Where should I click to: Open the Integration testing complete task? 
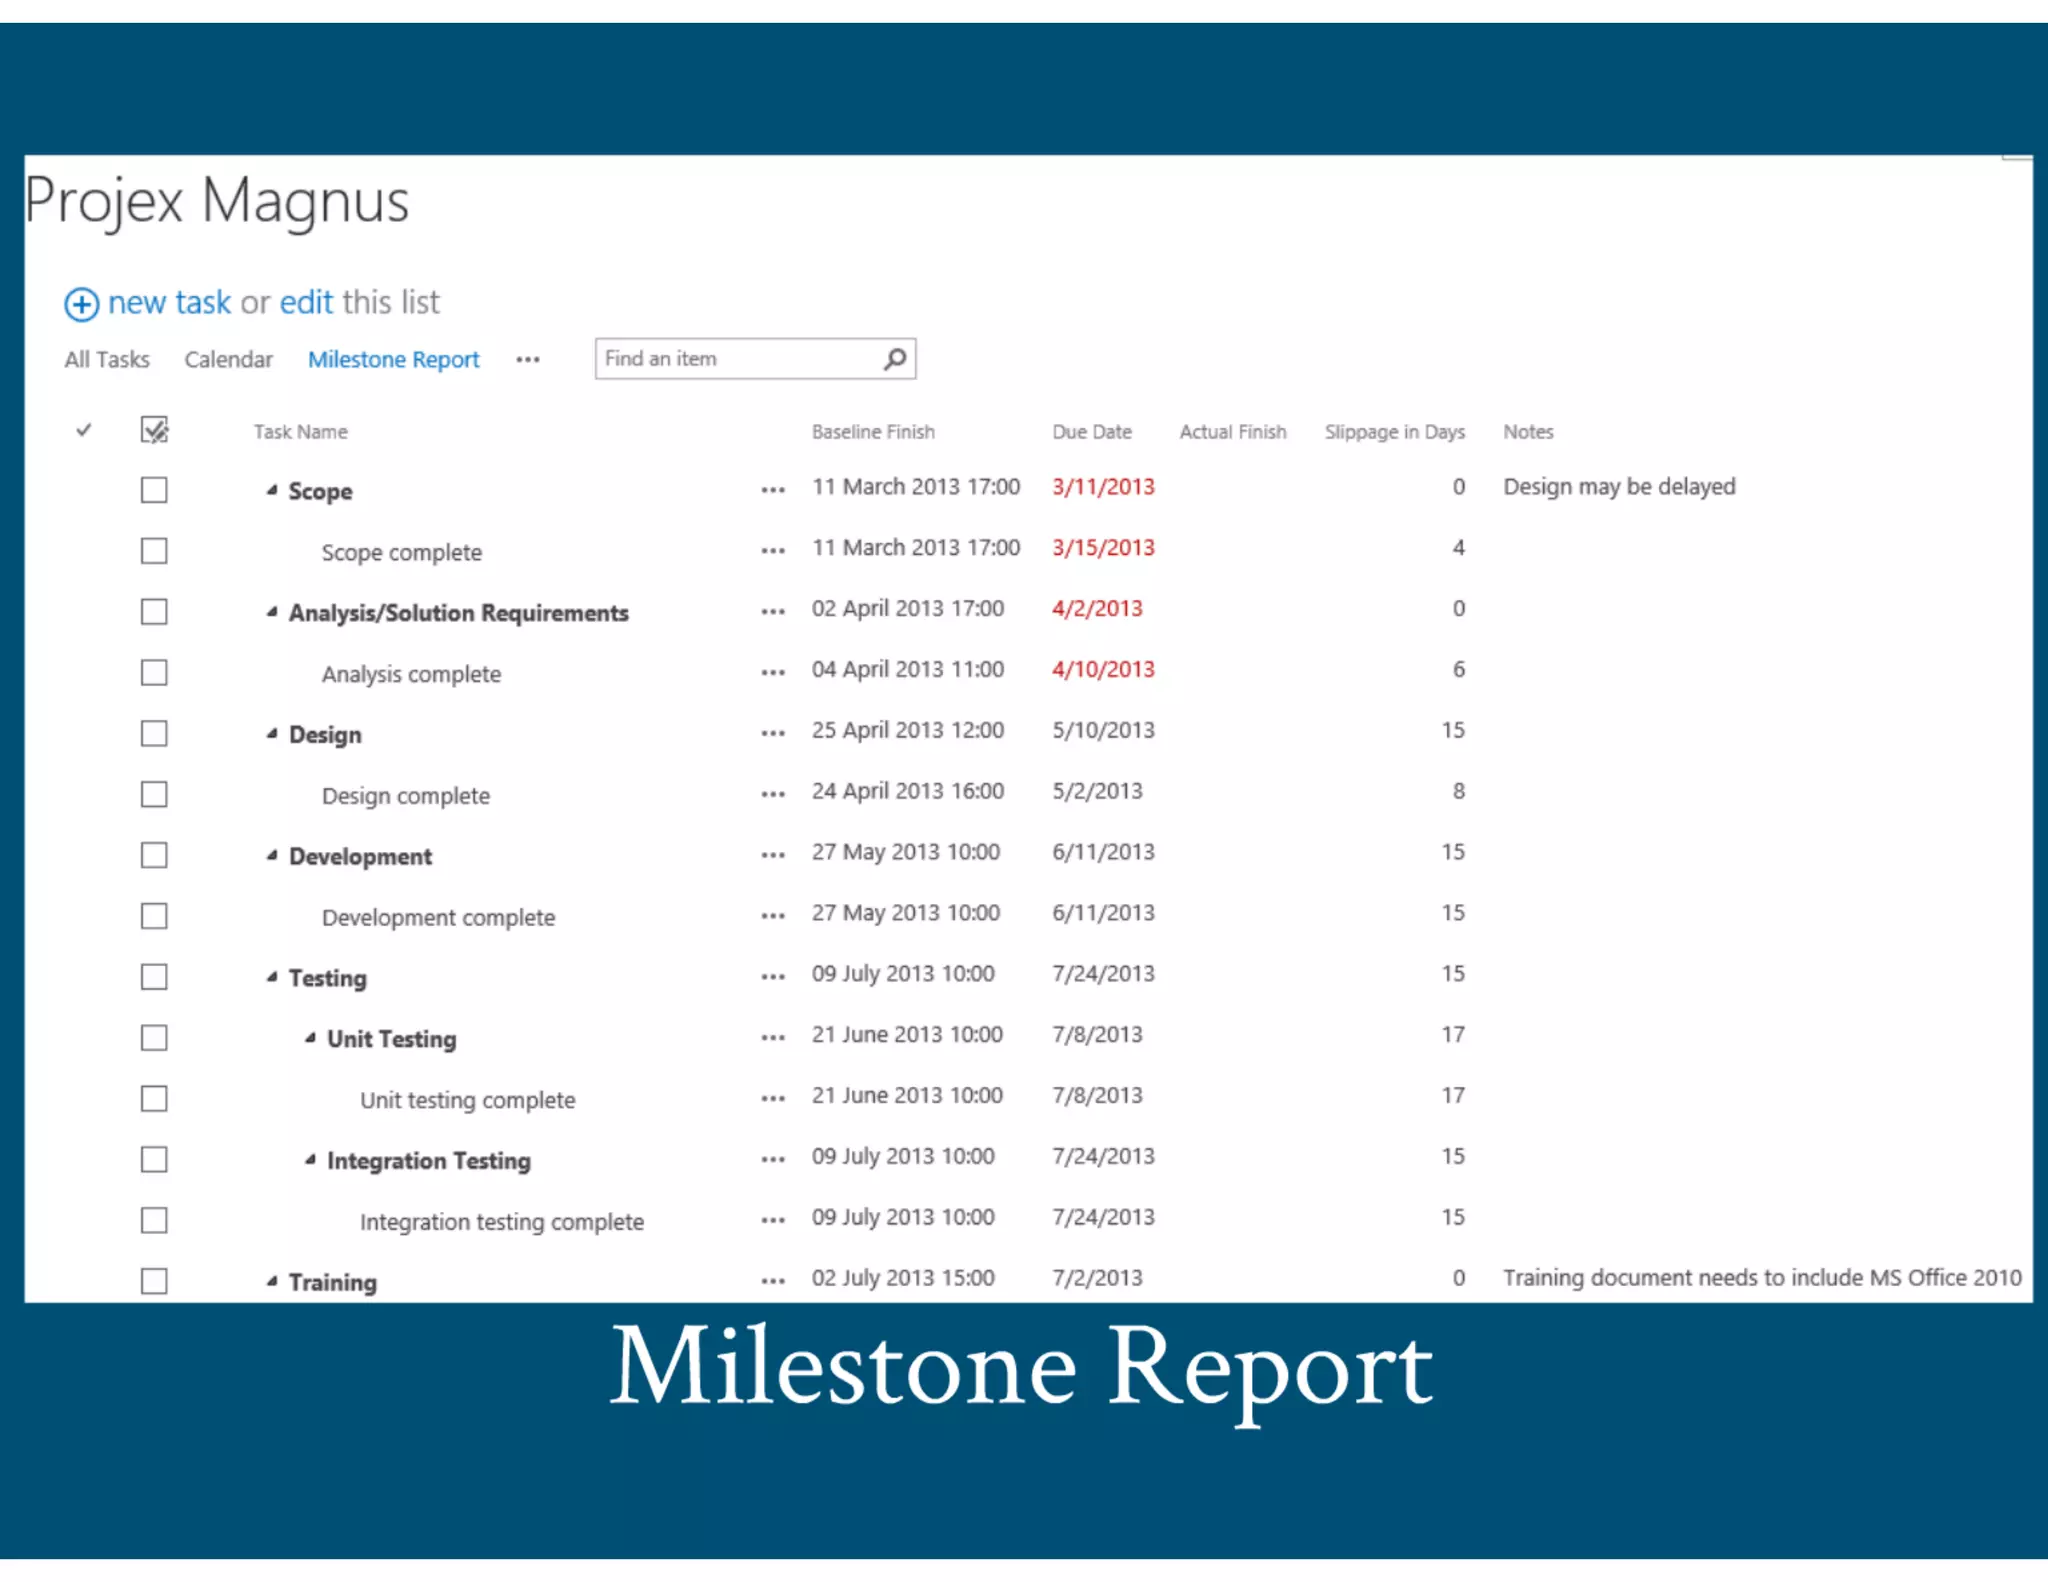(502, 1223)
